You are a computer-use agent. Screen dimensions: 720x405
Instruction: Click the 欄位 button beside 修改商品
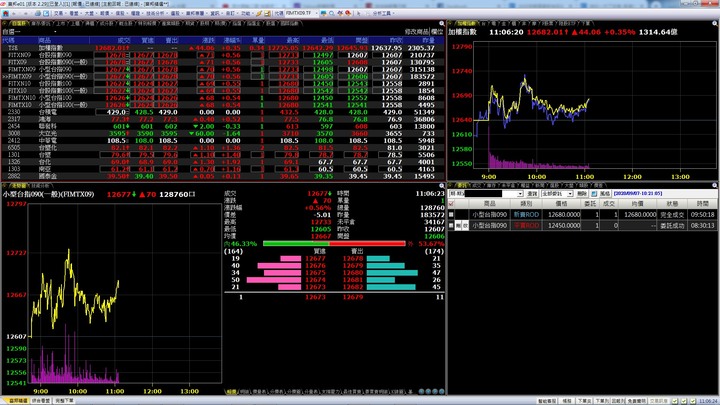(437, 32)
